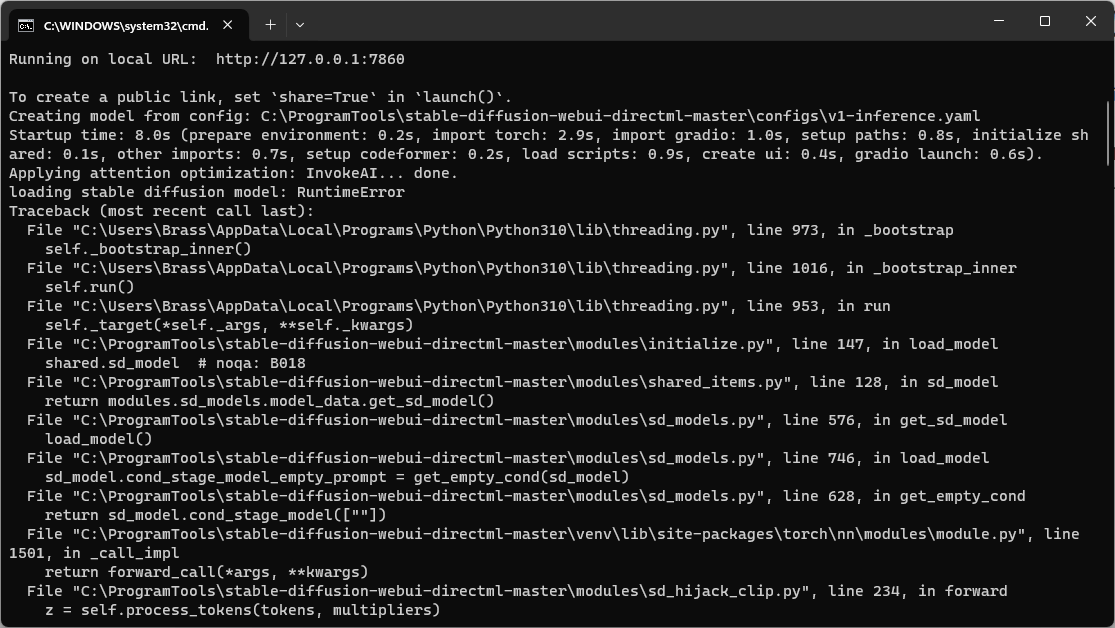Minimize the Windows Terminal window
This screenshot has height=628, width=1115.
tap(997, 21)
